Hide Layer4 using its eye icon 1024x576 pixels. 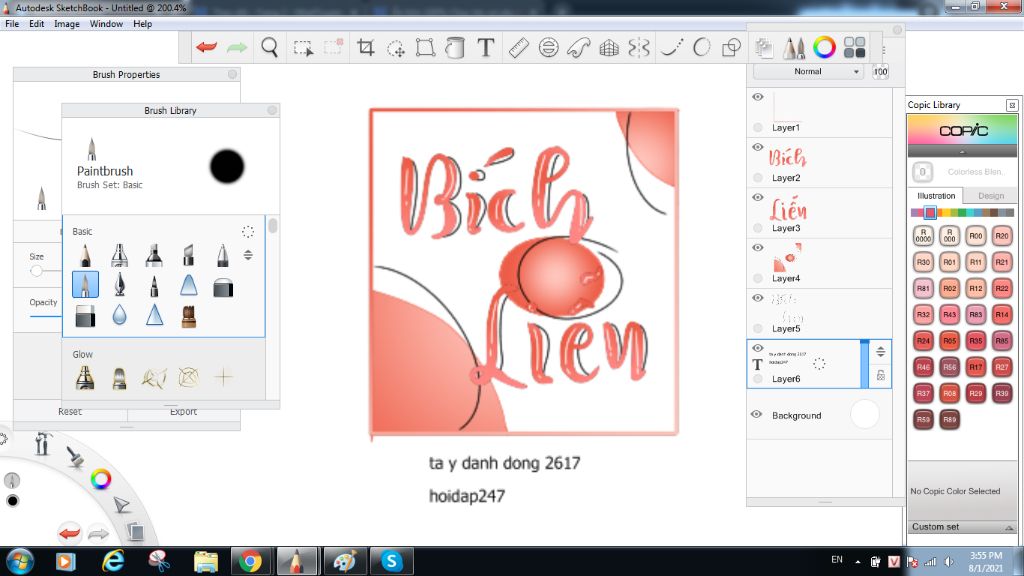758,248
